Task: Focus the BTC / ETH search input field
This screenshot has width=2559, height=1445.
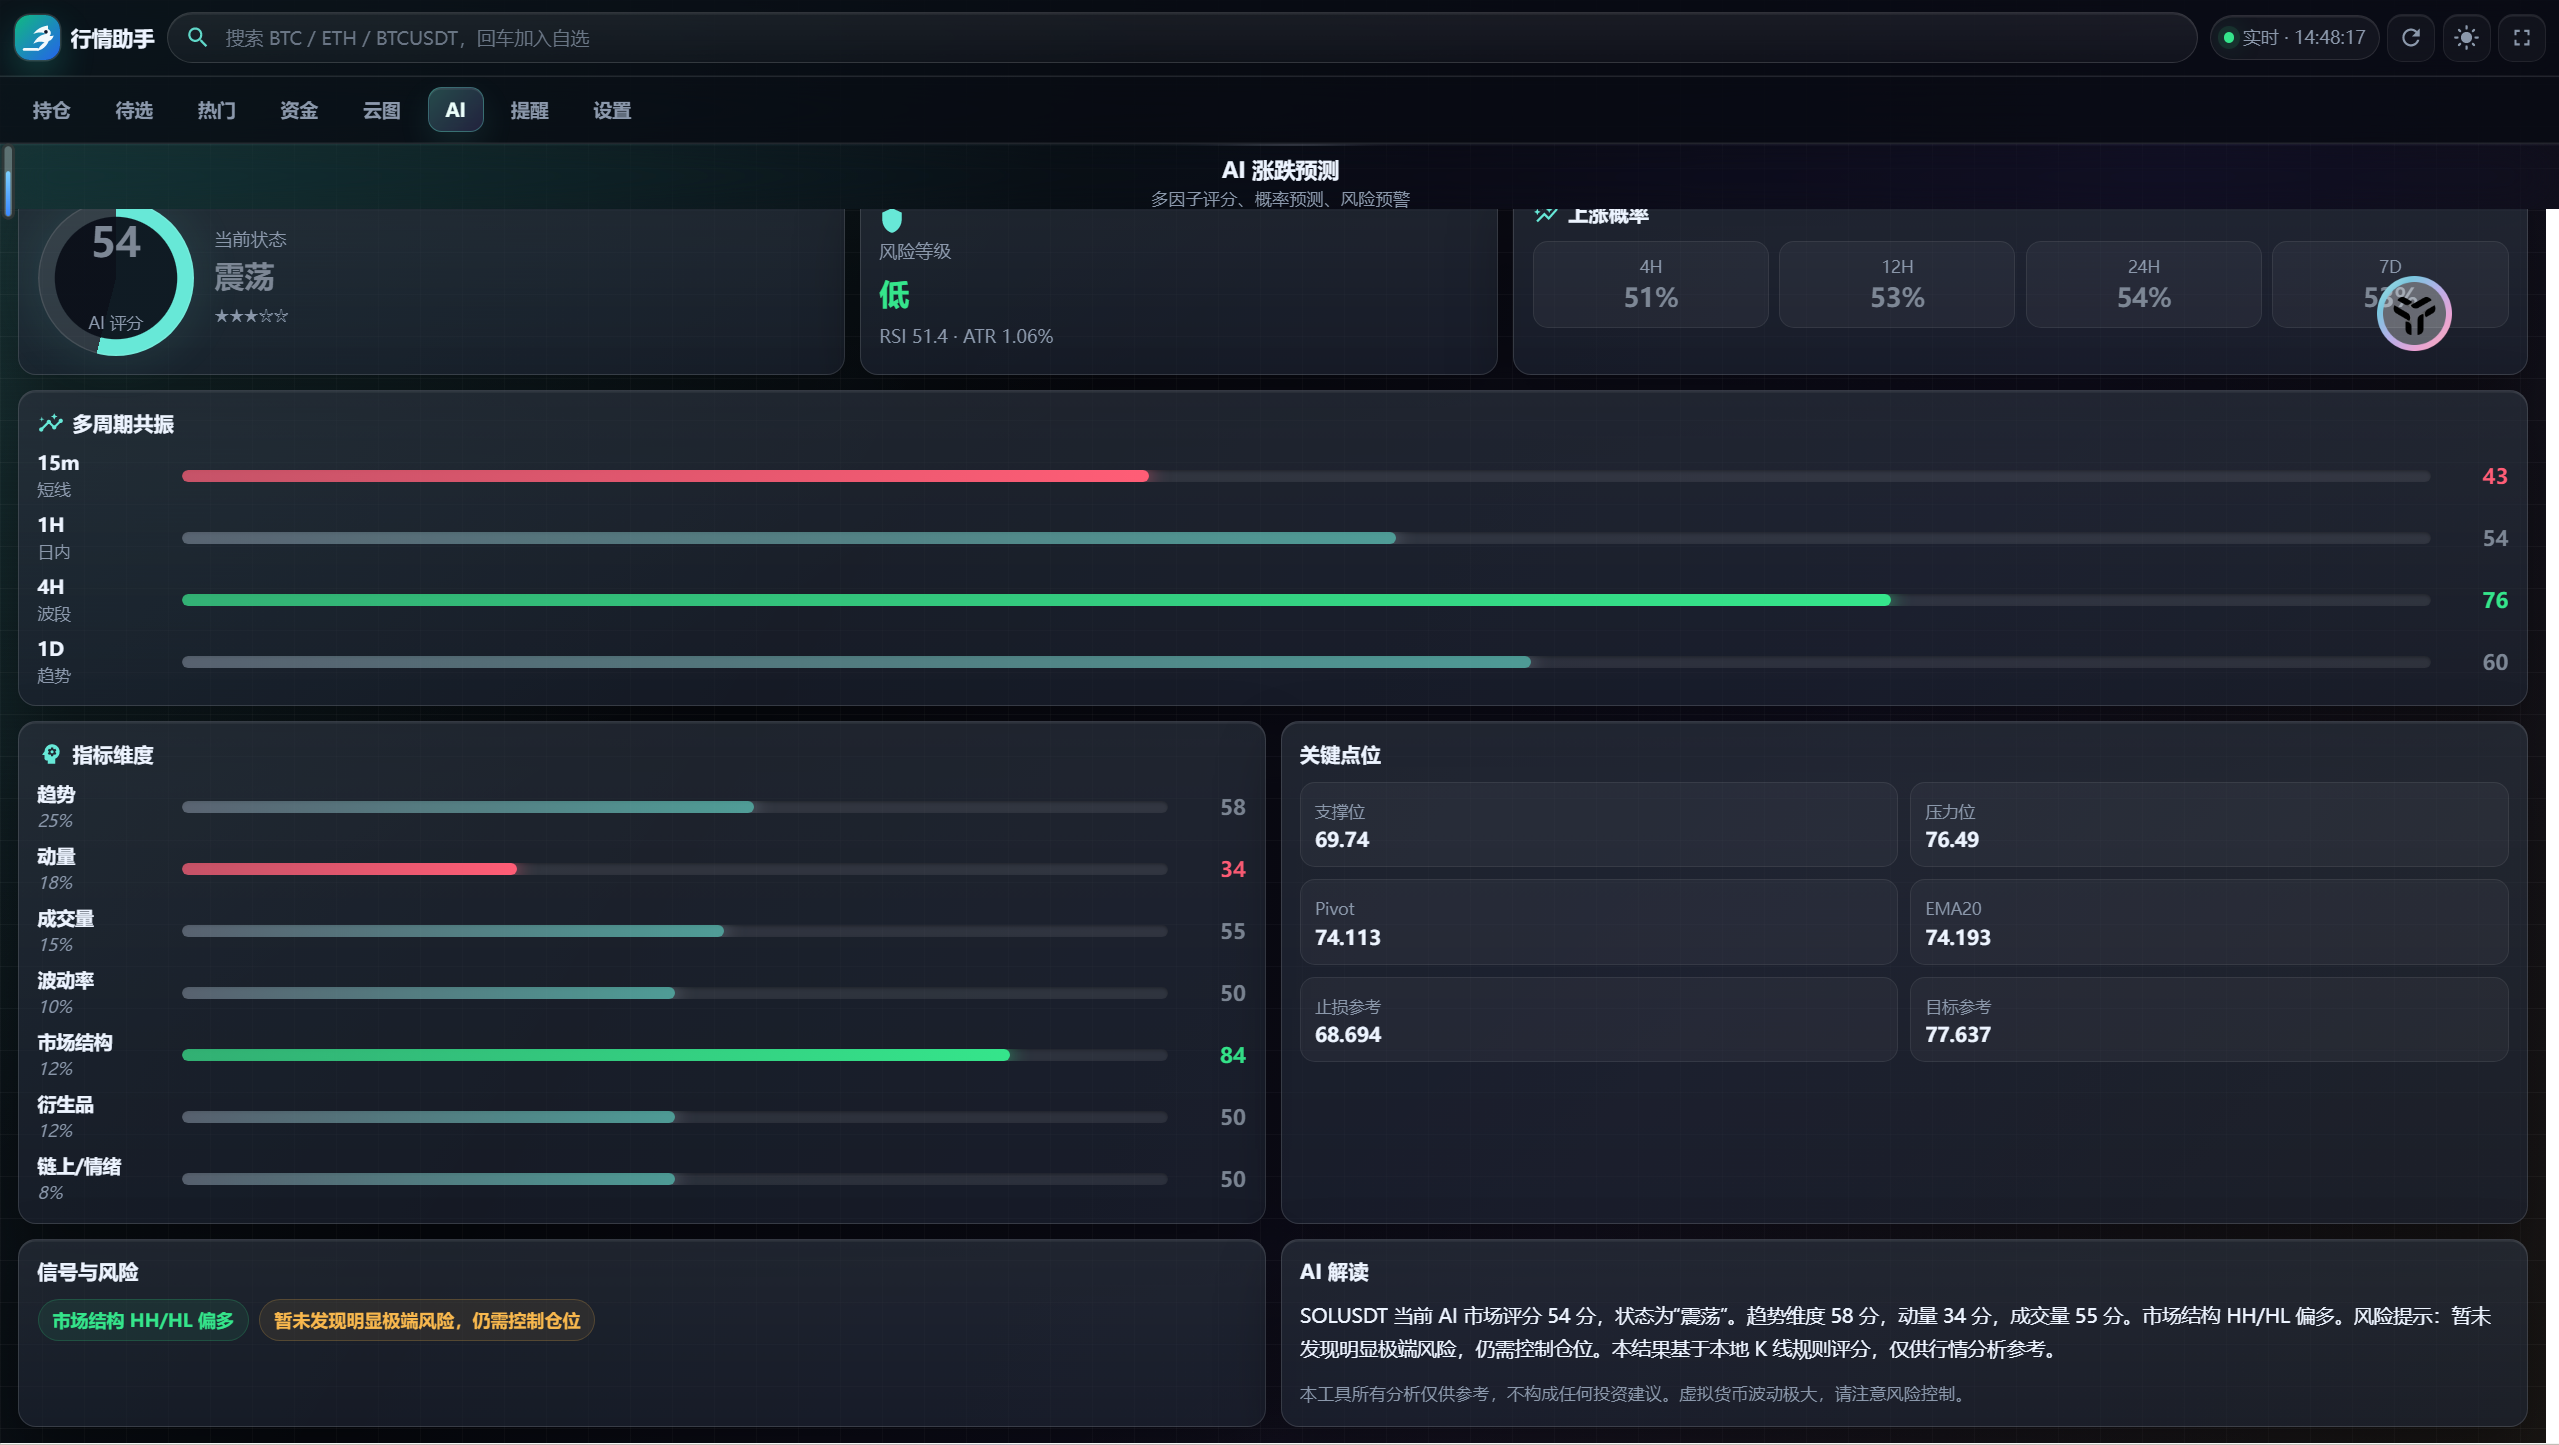Action: pos(1182,38)
